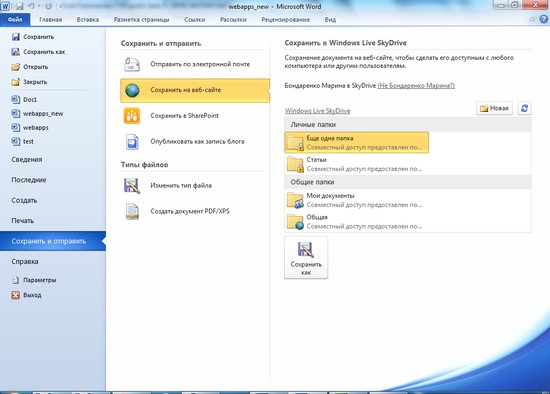Click the Open folder icon in sidebar
The height and width of the screenshot is (394, 550).
(16, 67)
